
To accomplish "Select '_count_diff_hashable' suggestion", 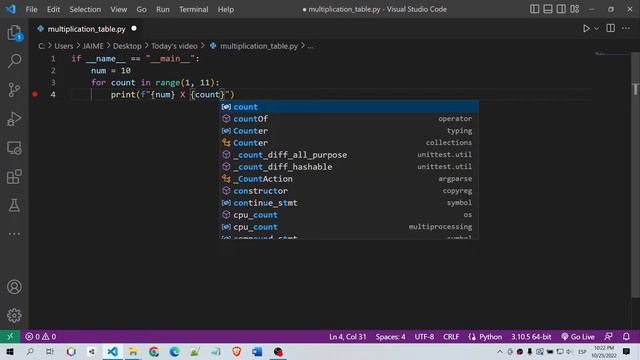I will click(x=349, y=167).
